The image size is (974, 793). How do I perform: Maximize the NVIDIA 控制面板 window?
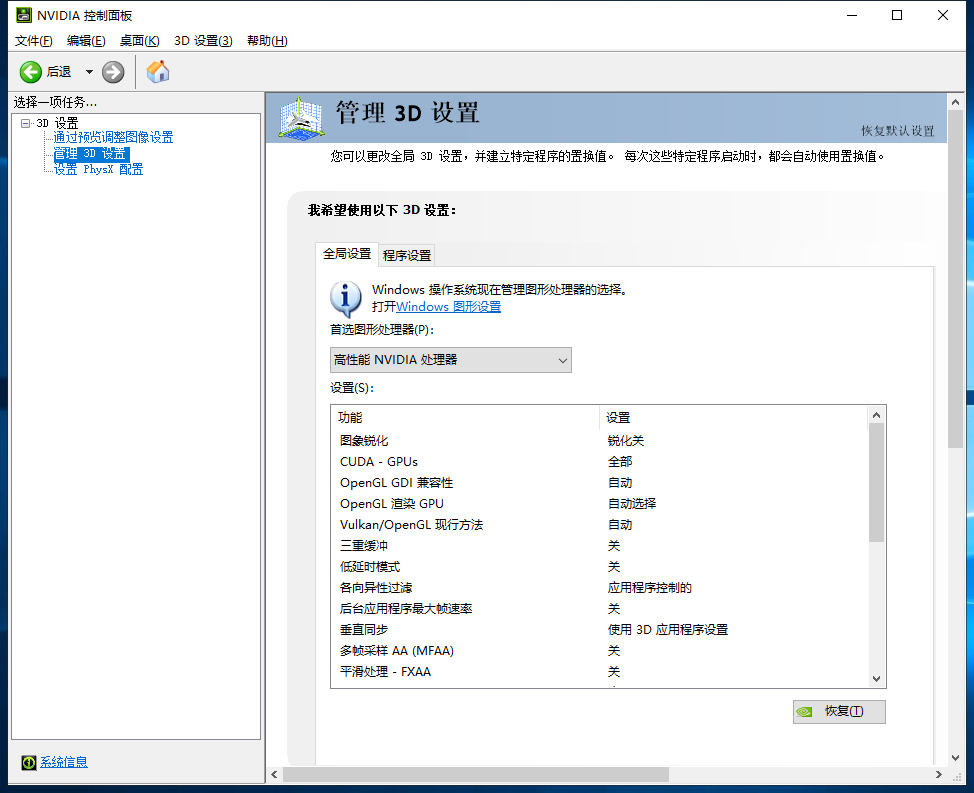pos(897,15)
